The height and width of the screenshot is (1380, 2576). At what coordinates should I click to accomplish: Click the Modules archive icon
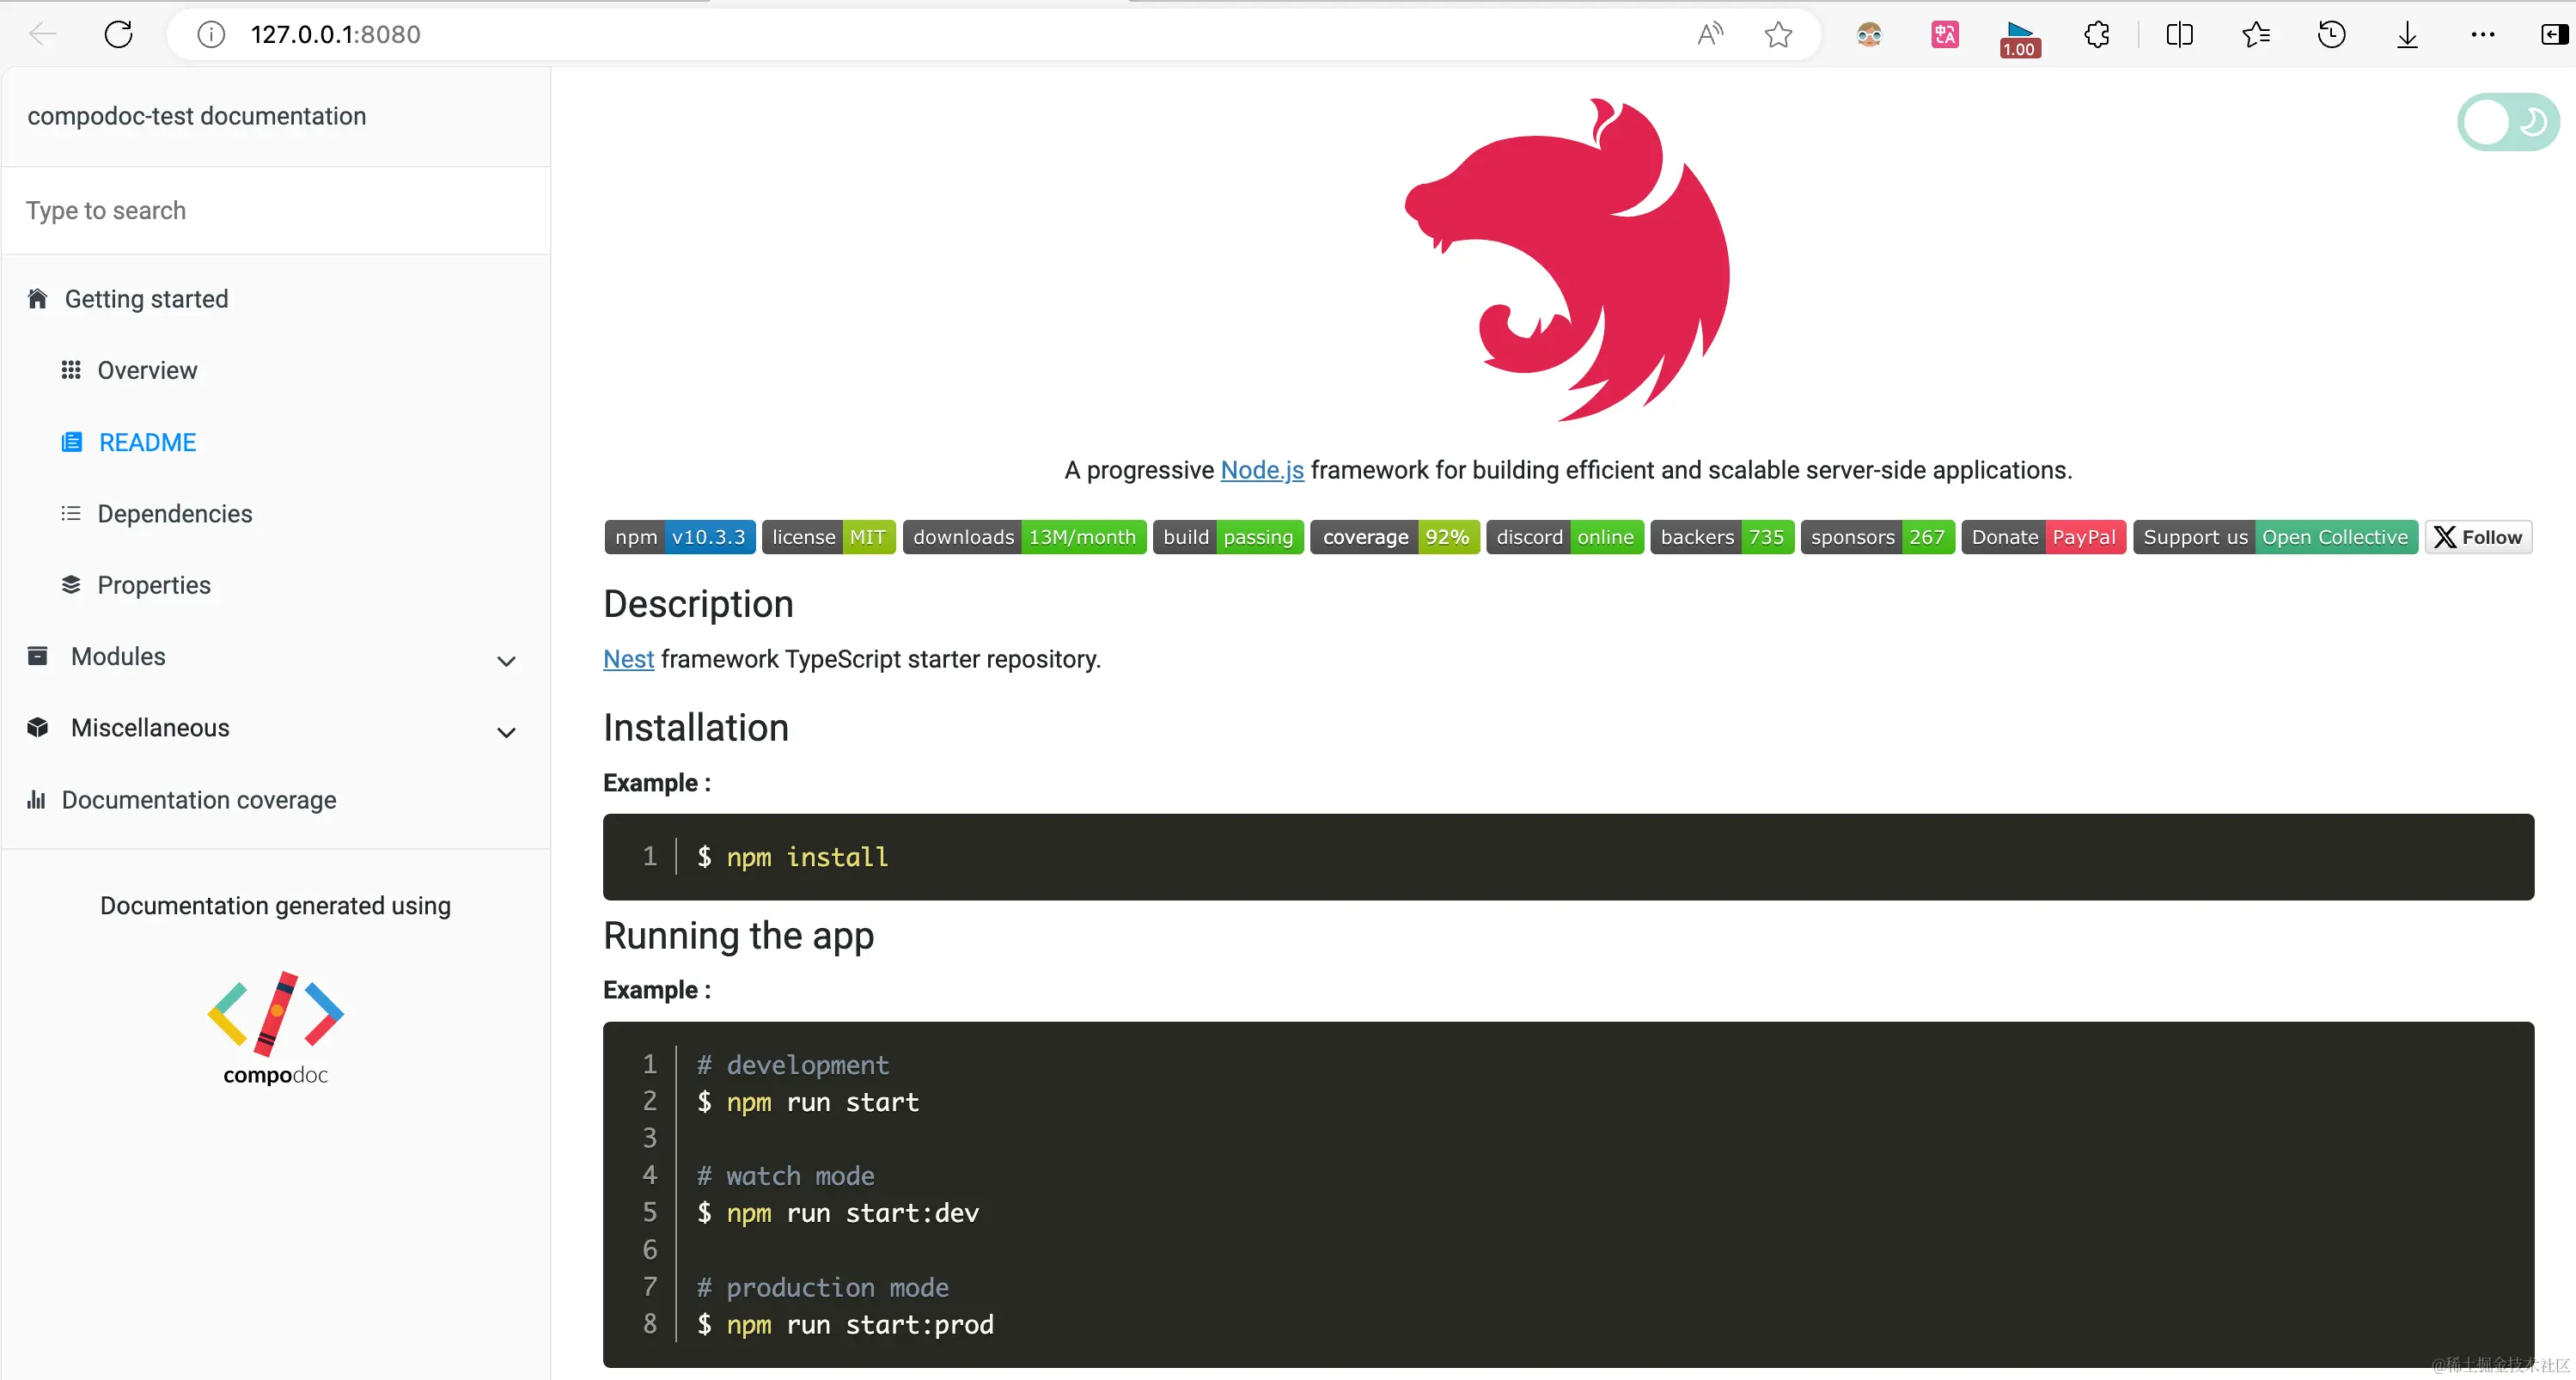click(38, 655)
